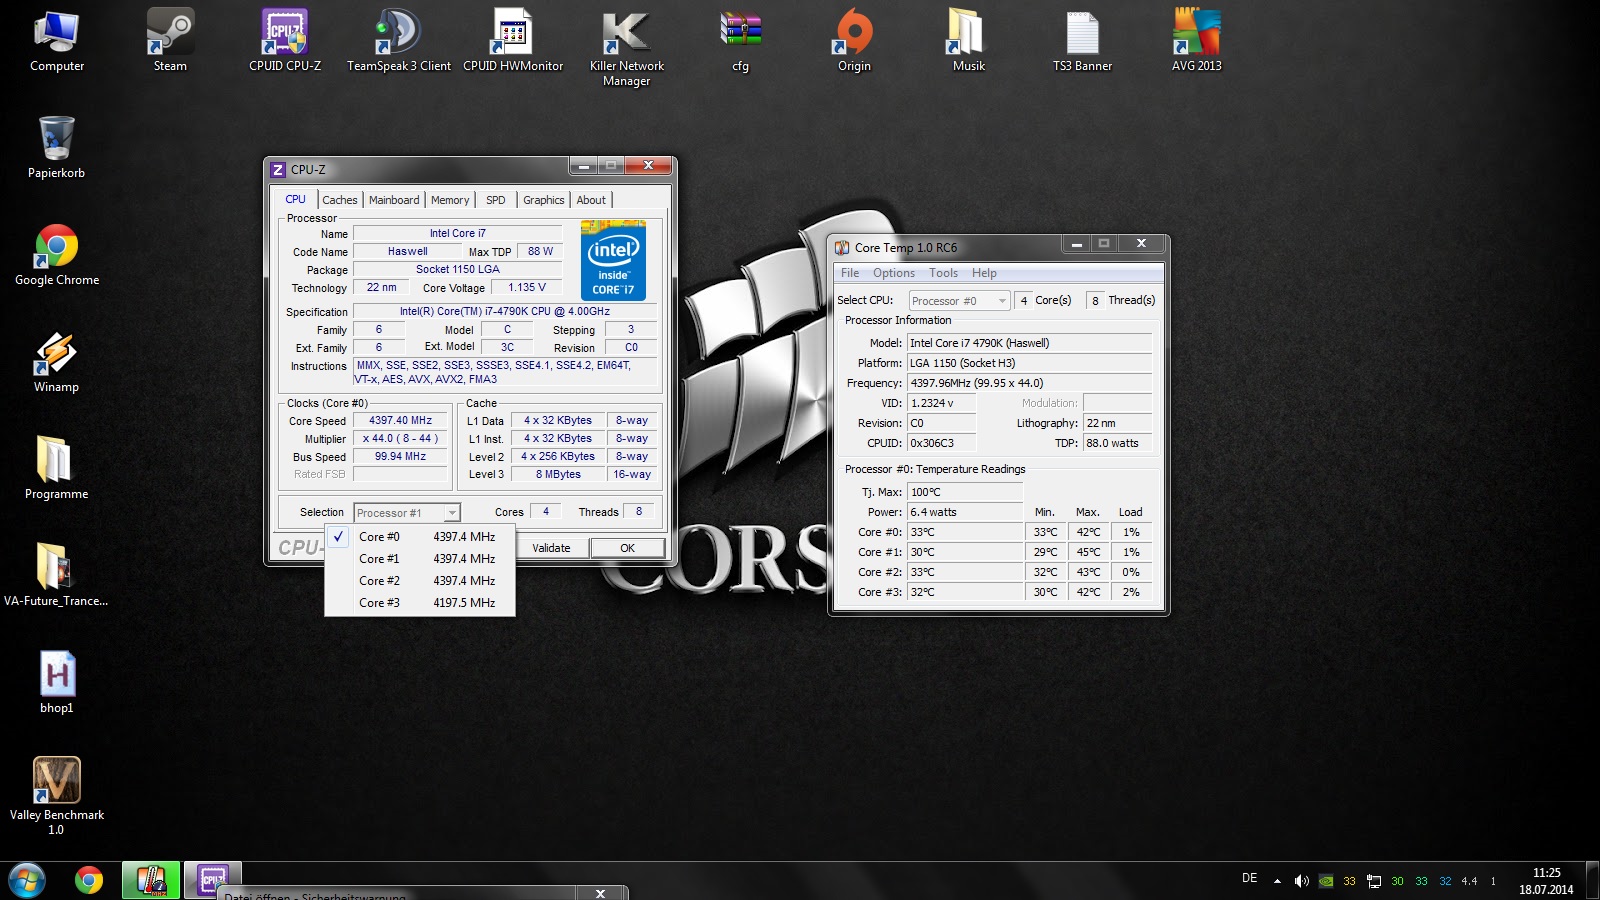This screenshot has height=900, width=1600.
Task: Click the "6.4 watts" Power reading in Core Temp
Action: pyautogui.click(x=965, y=512)
